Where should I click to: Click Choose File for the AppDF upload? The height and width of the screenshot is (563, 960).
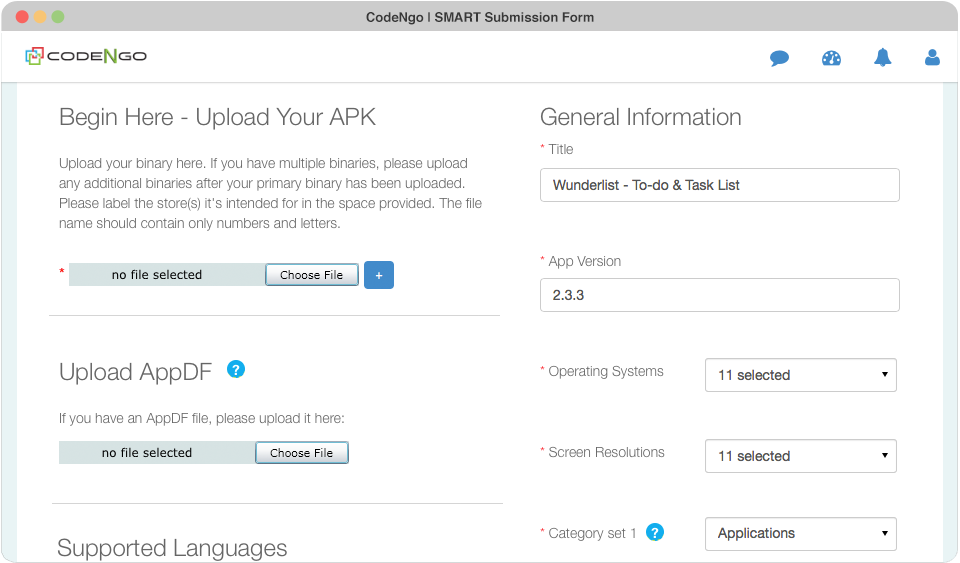click(x=302, y=453)
